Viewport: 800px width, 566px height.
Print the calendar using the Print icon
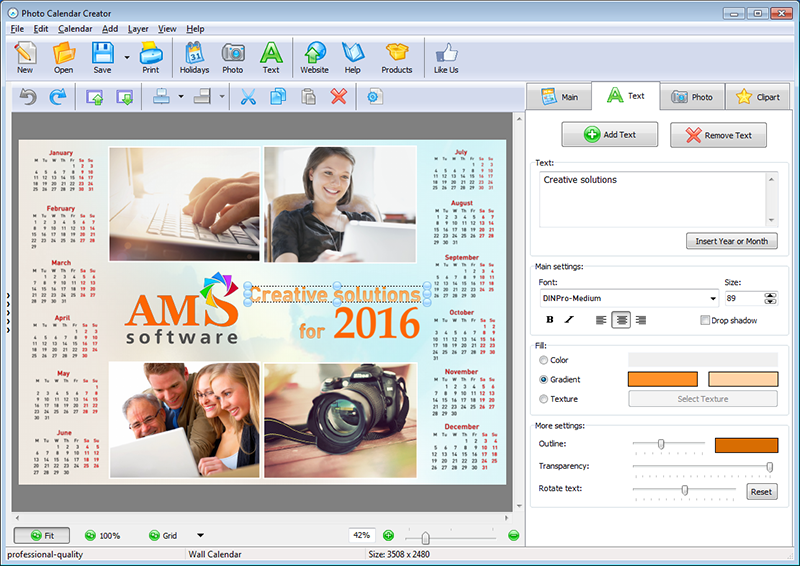coord(151,57)
